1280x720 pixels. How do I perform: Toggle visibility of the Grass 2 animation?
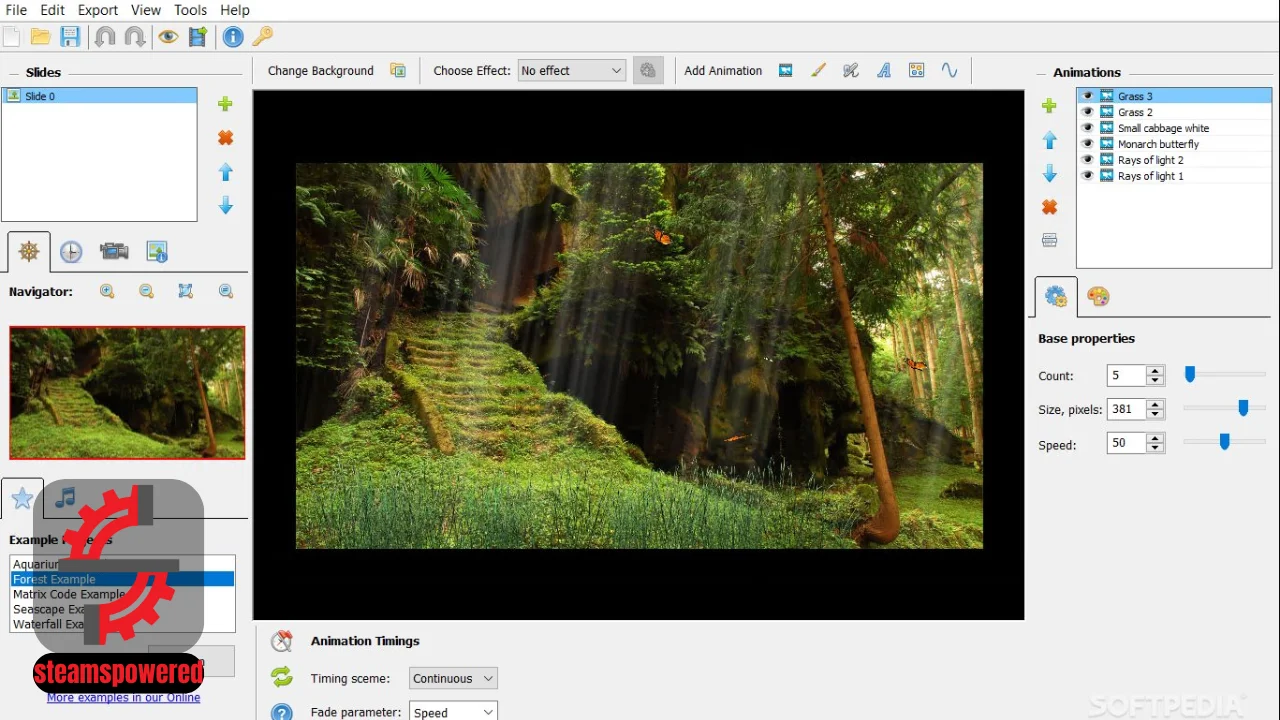click(x=1088, y=112)
